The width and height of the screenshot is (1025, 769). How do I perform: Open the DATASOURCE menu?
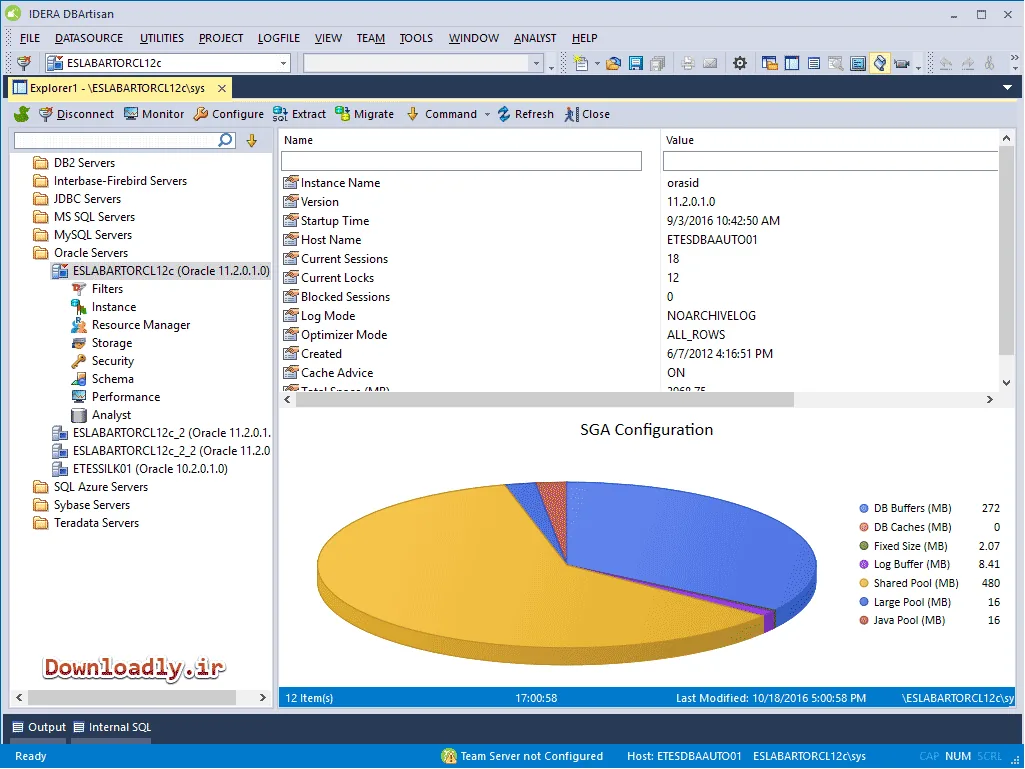point(89,38)
